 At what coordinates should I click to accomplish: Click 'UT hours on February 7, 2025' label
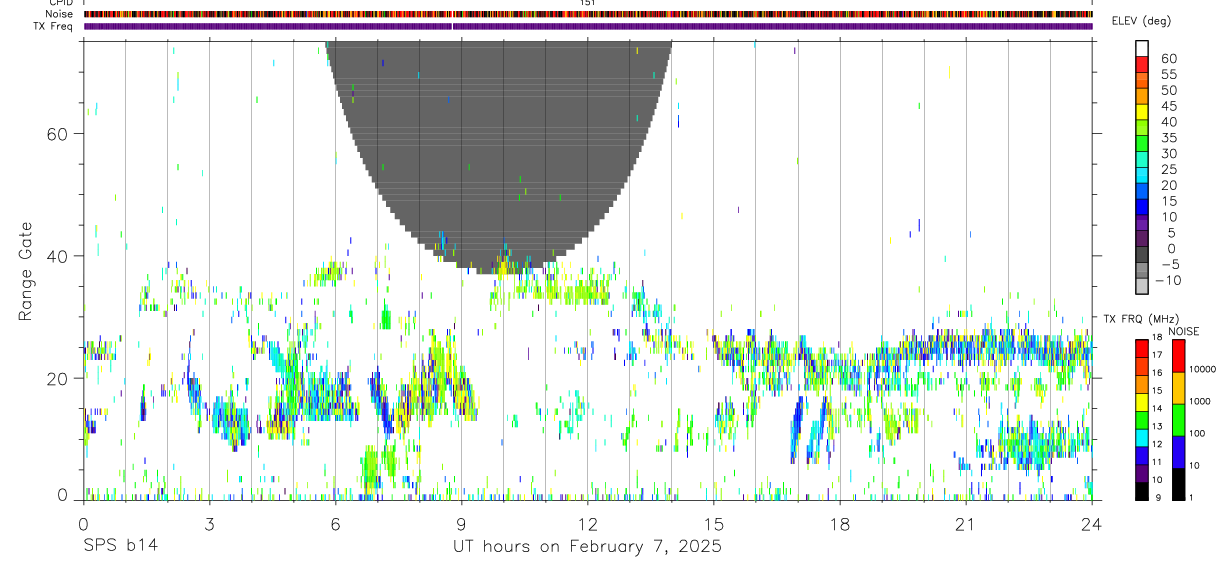click(x=587, y=546)
